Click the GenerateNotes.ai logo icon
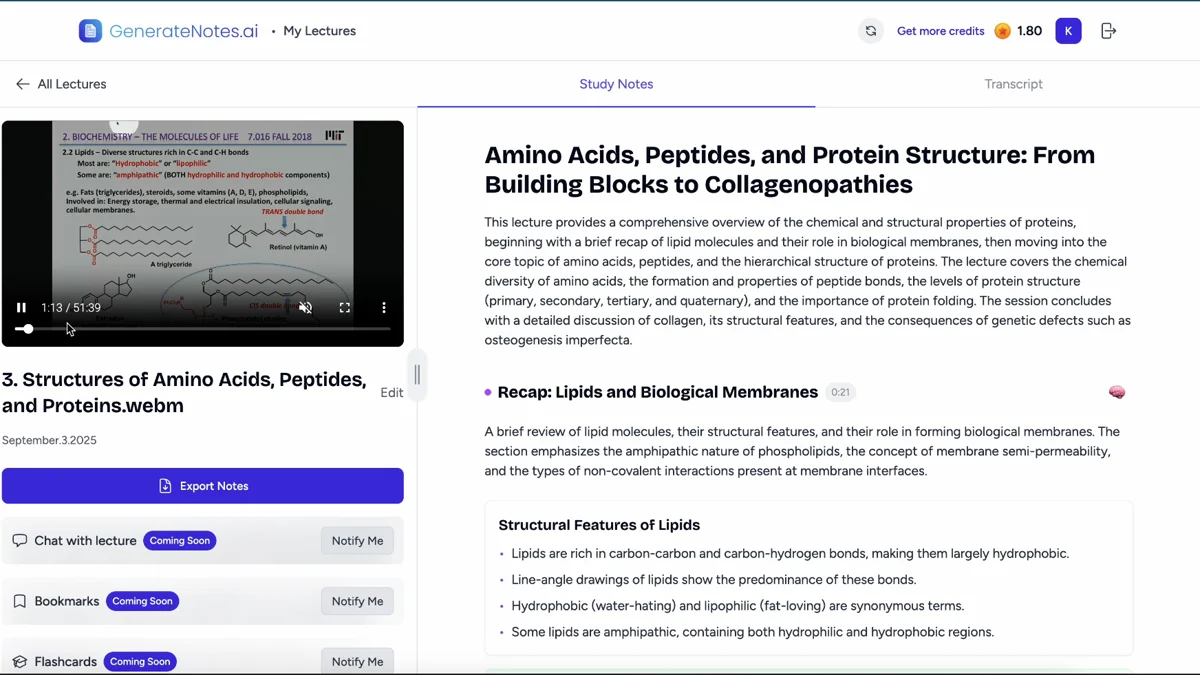1200x675 pixels. [90, 31]
